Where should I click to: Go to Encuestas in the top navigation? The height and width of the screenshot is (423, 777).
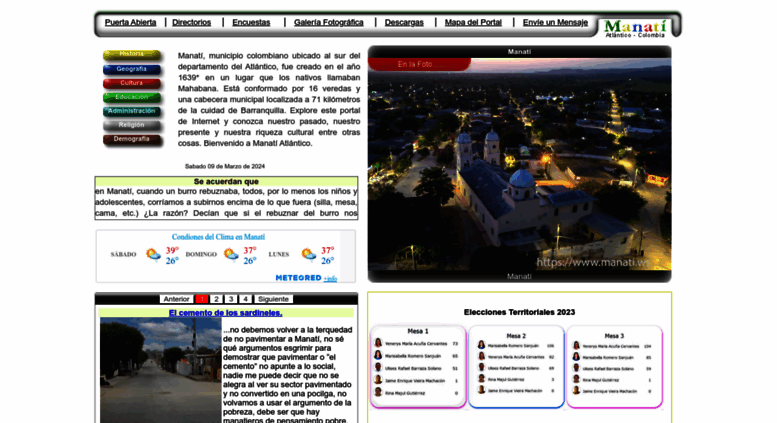[251, 22]
